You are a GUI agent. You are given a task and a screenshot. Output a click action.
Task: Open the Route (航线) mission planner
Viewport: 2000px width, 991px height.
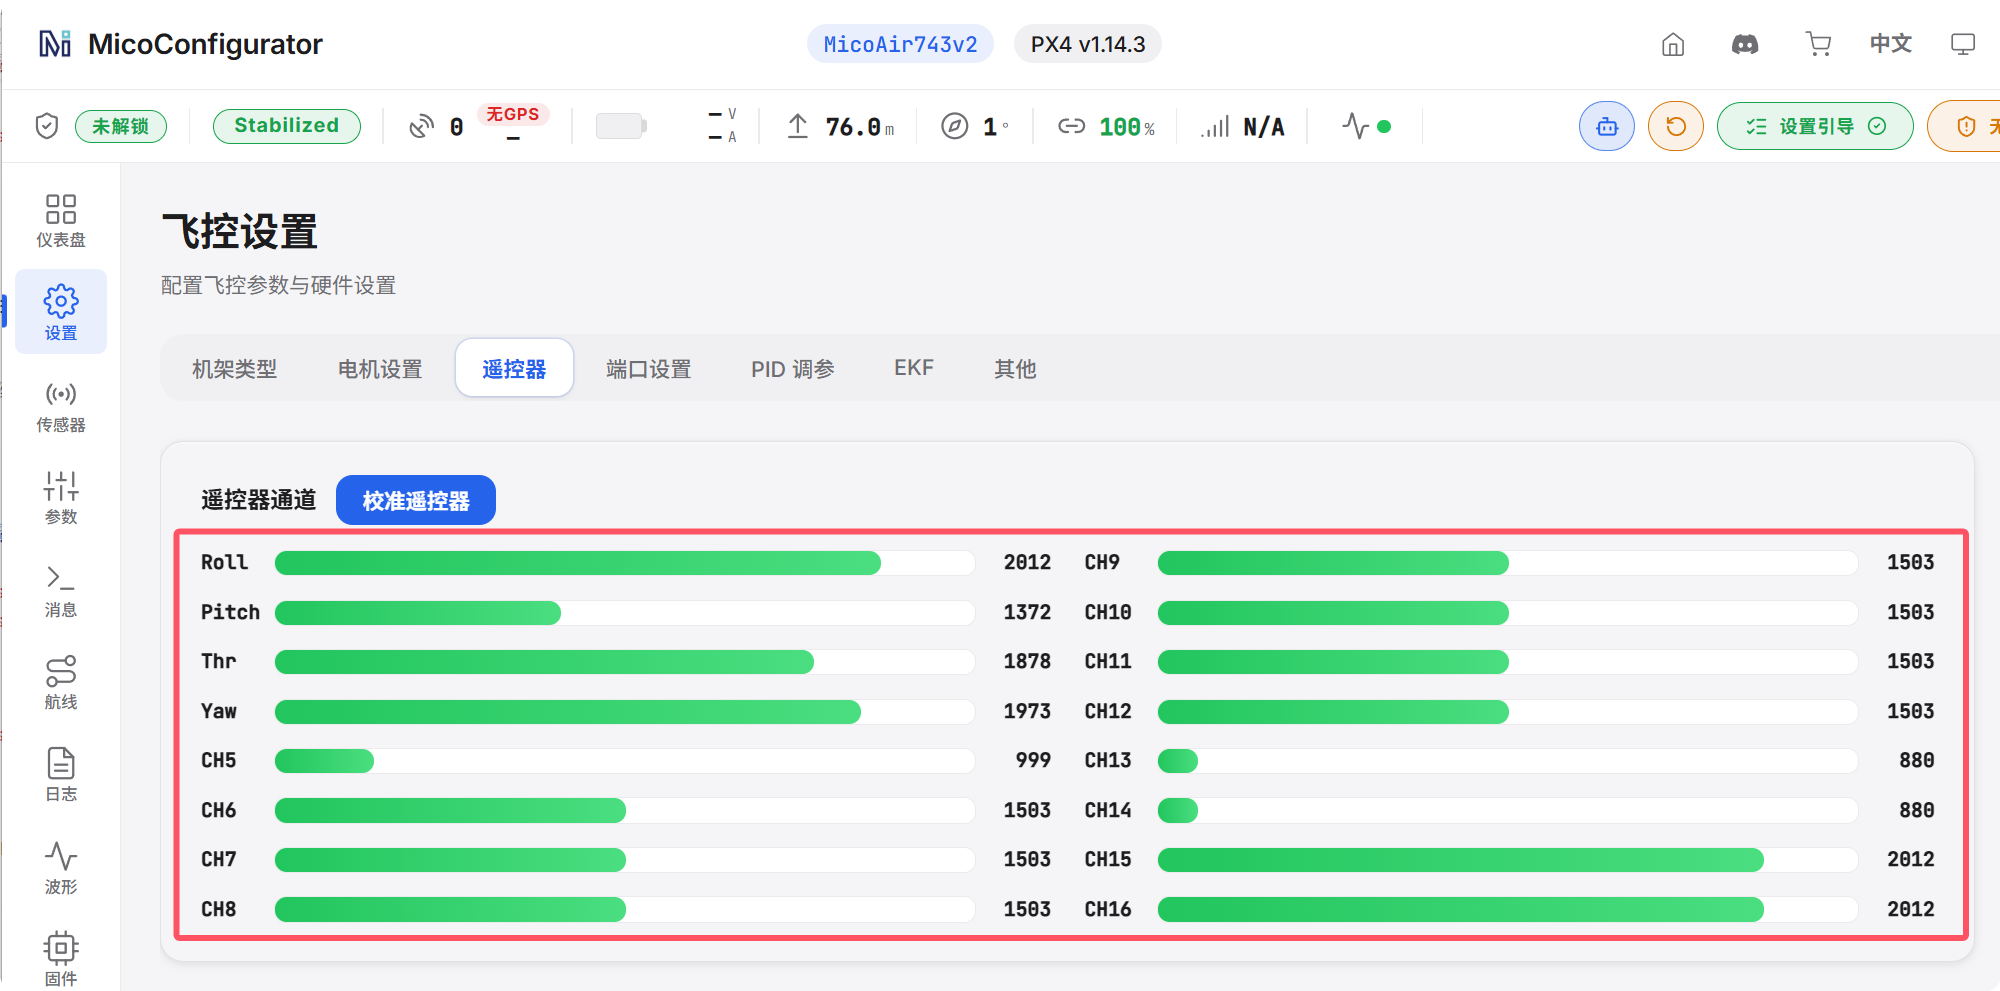click(61, 683)
